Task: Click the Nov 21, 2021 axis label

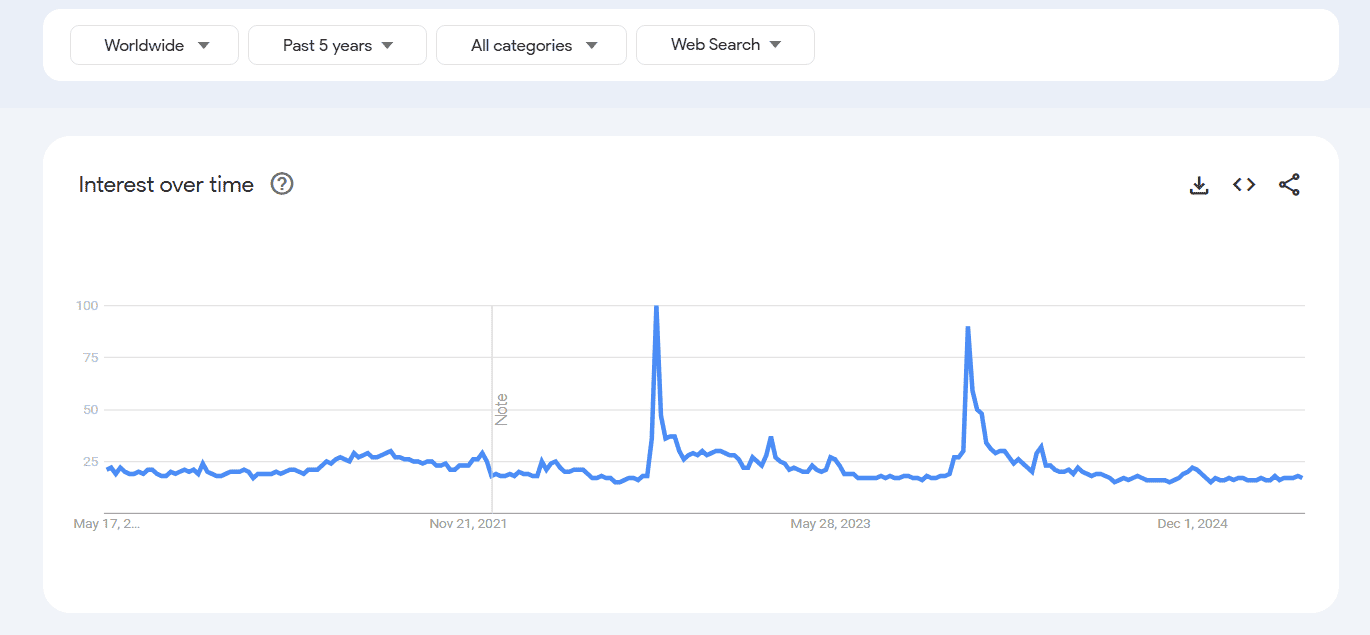Action: tap(469, 524)
